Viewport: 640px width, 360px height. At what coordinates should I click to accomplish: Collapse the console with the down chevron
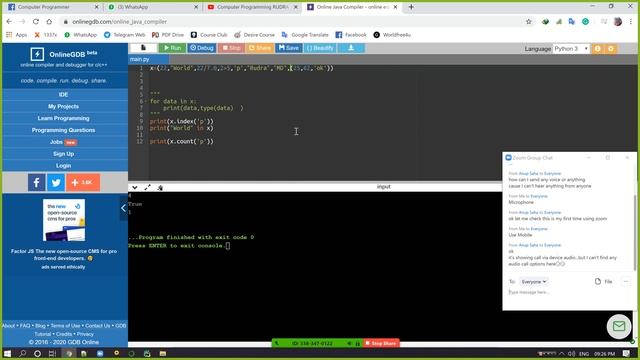click(135, 187)
